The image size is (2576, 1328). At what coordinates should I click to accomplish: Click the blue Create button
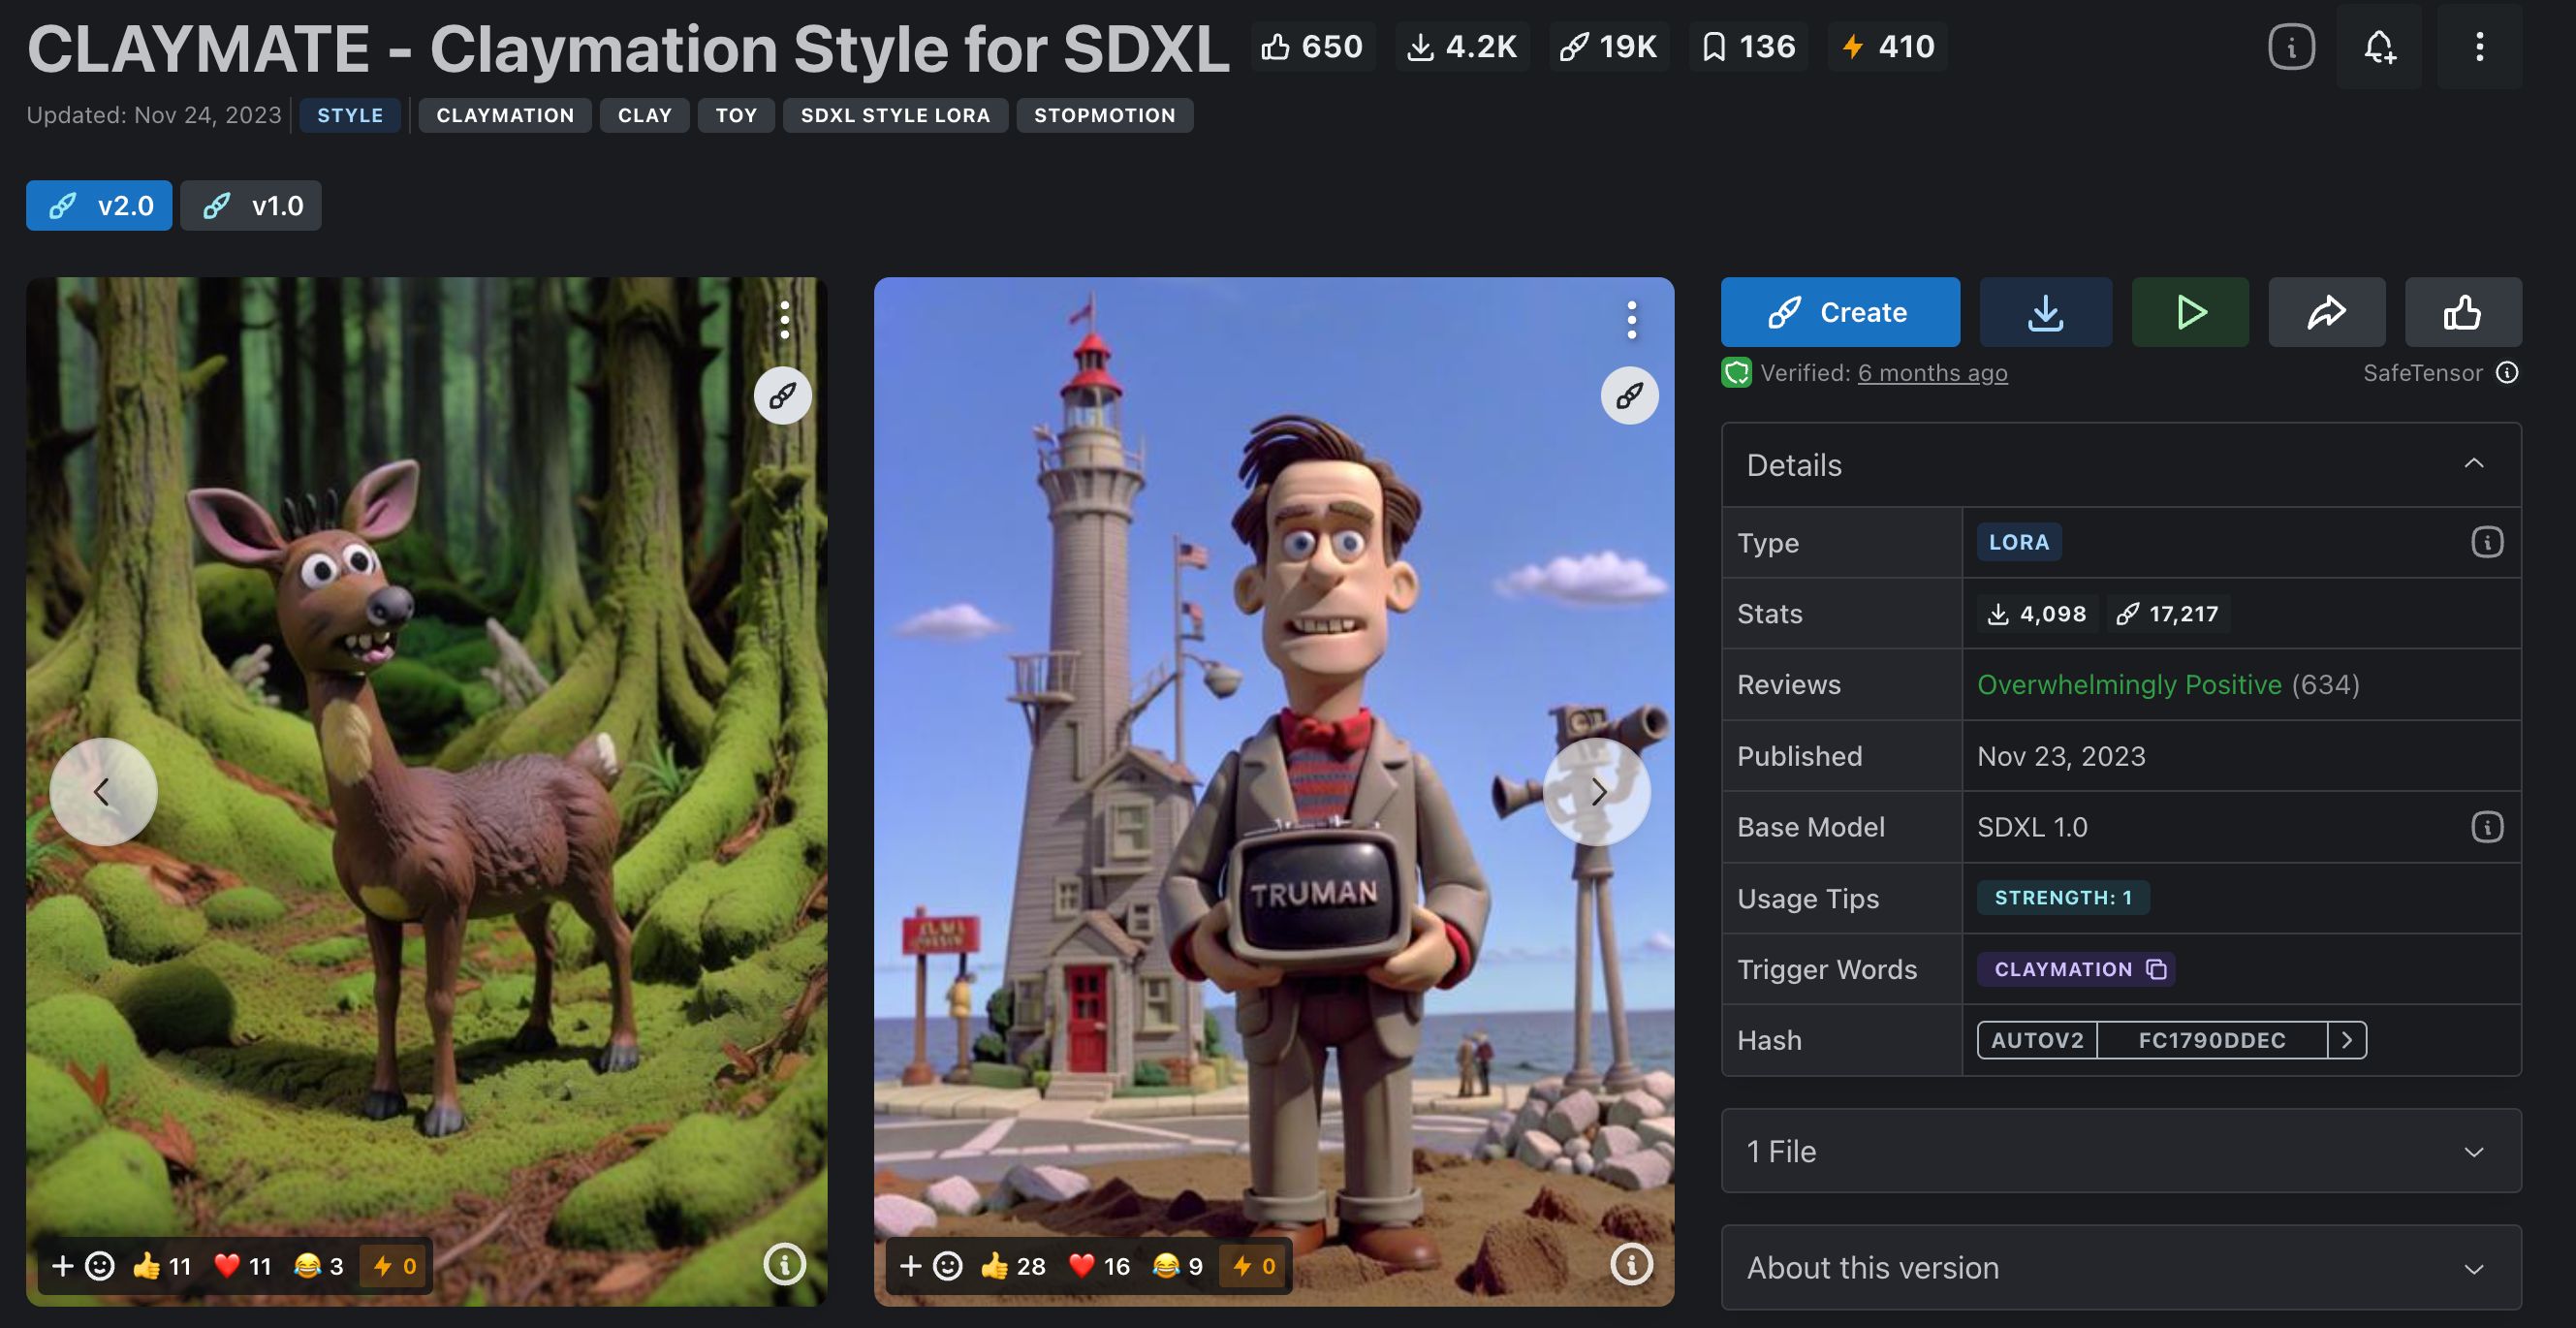pyautogui.click(x=1839, y=312)
